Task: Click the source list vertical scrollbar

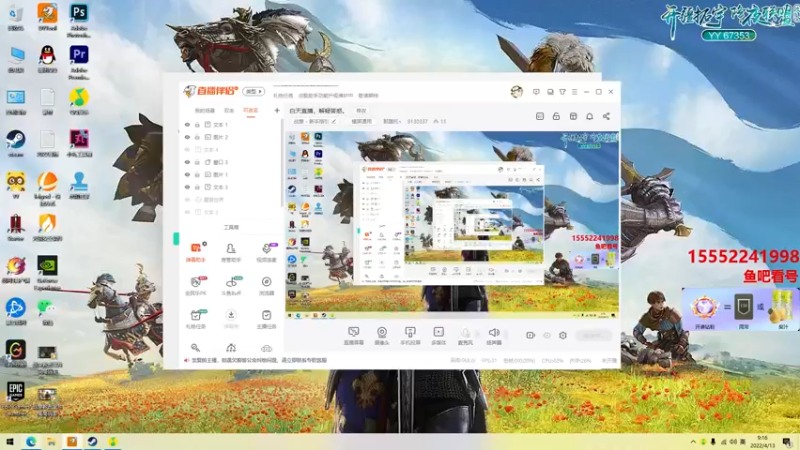Action: [282, 163]
